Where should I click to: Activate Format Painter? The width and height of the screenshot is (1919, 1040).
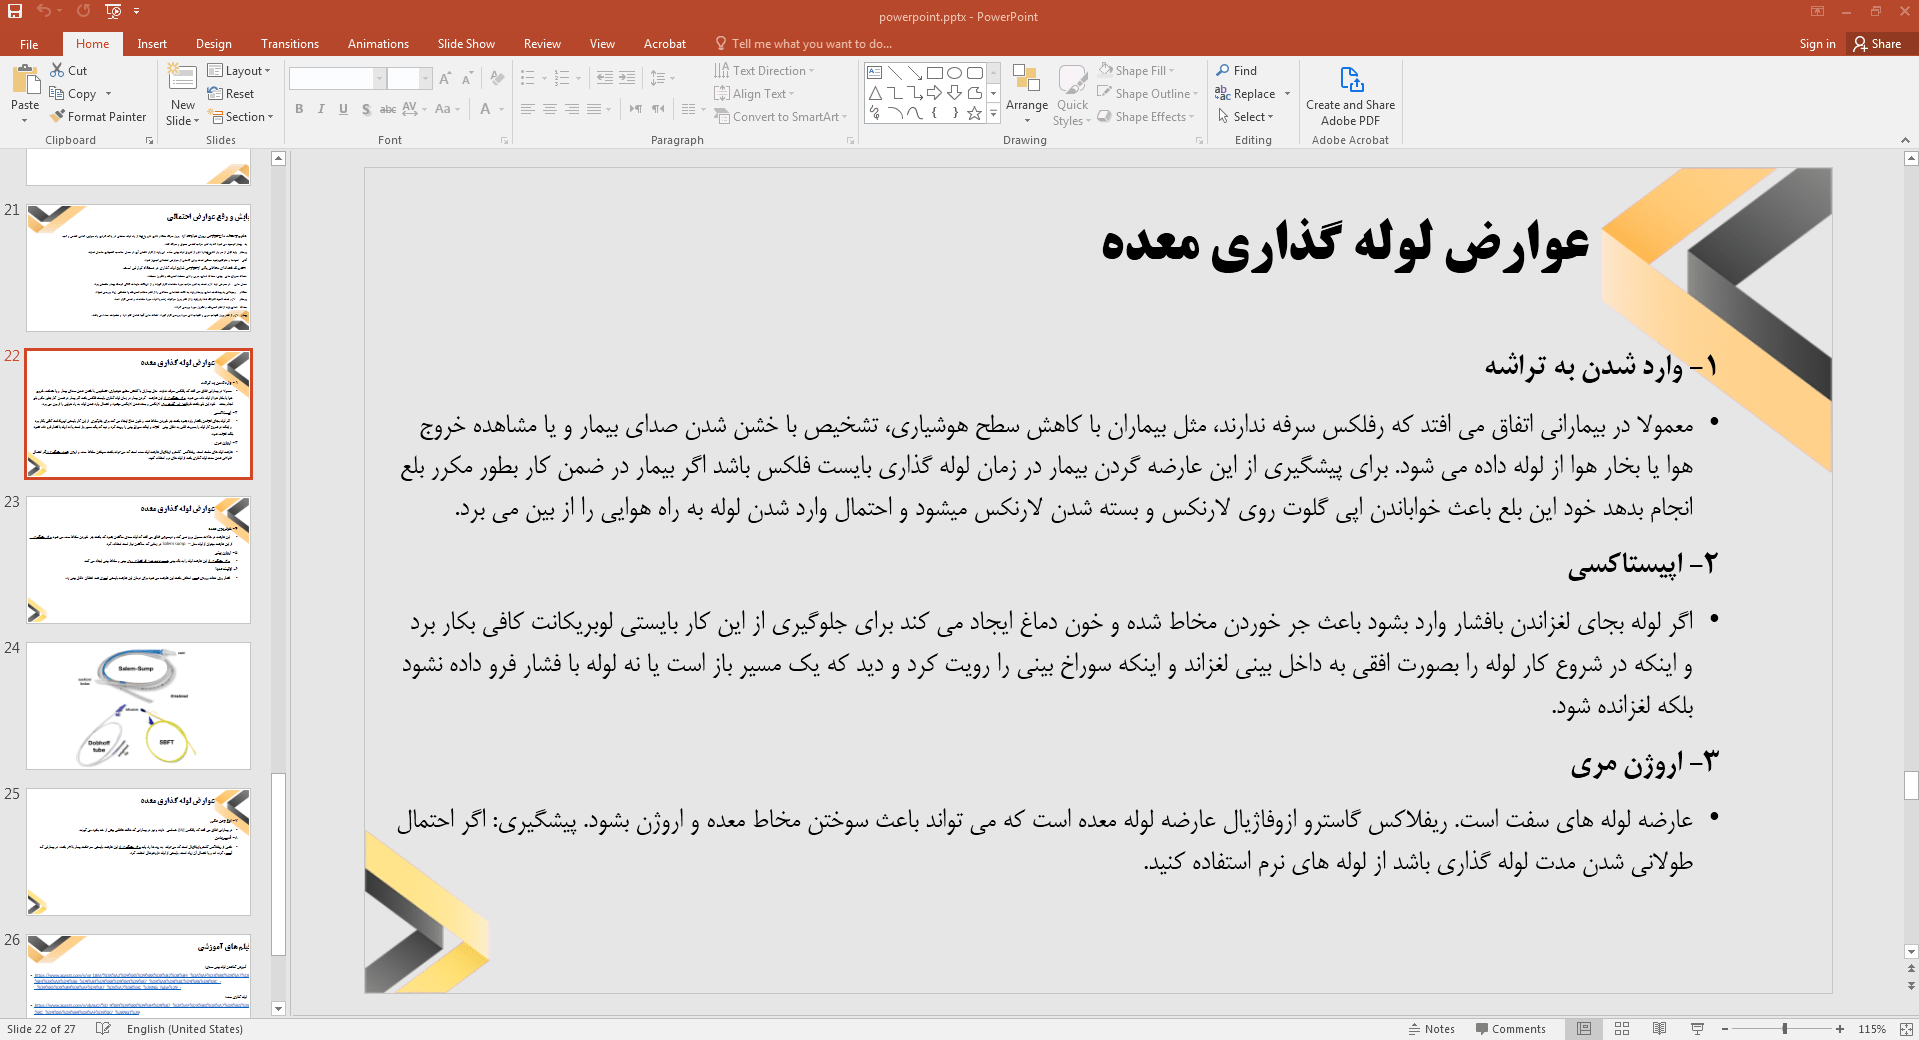tap(98, 117)
